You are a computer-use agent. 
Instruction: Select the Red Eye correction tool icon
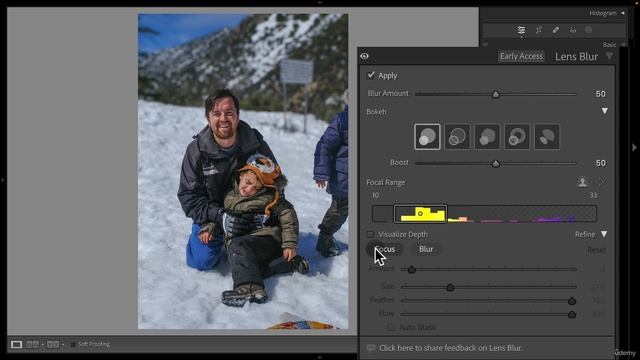(573, 30)
